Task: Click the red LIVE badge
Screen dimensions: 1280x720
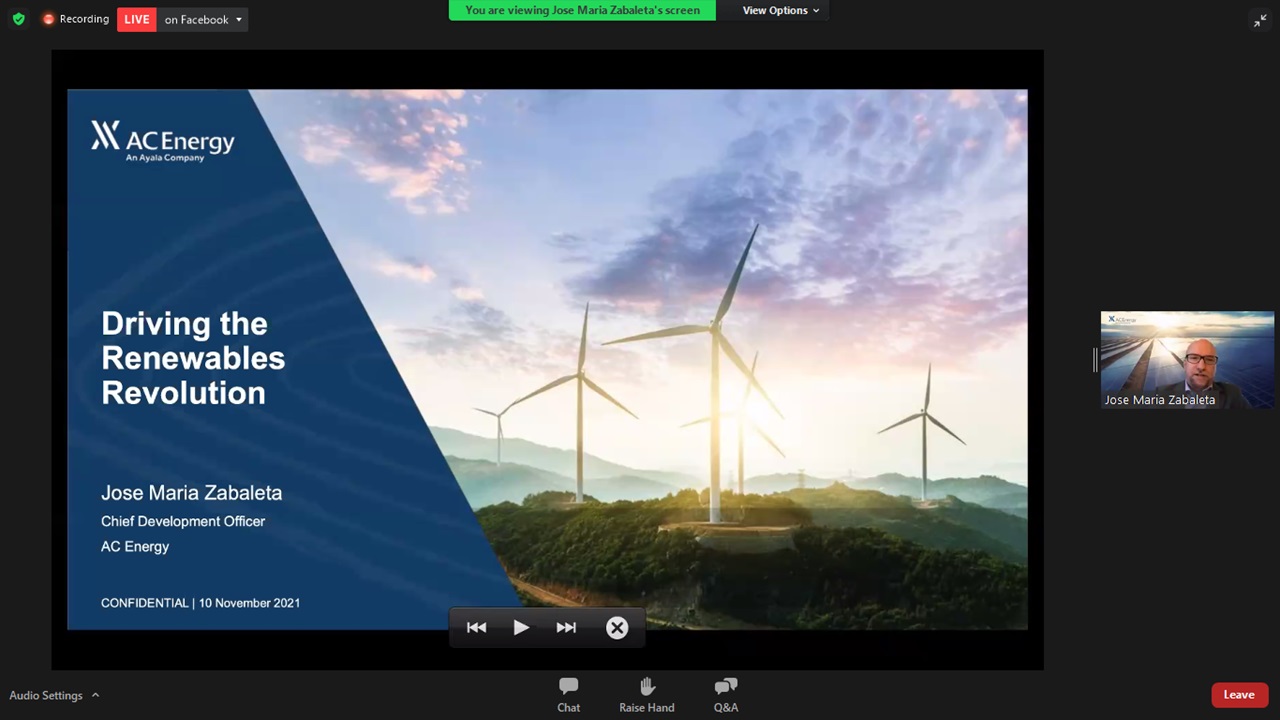Action: (137, 19)
